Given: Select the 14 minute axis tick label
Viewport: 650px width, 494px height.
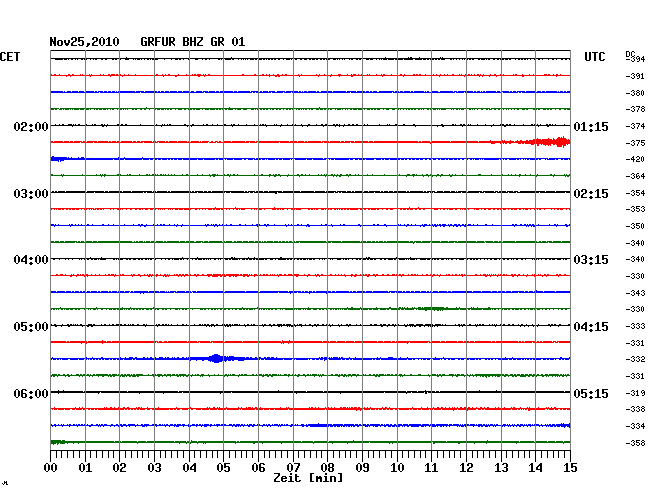Looking at the screenshot, I should [x=535, y=468].
